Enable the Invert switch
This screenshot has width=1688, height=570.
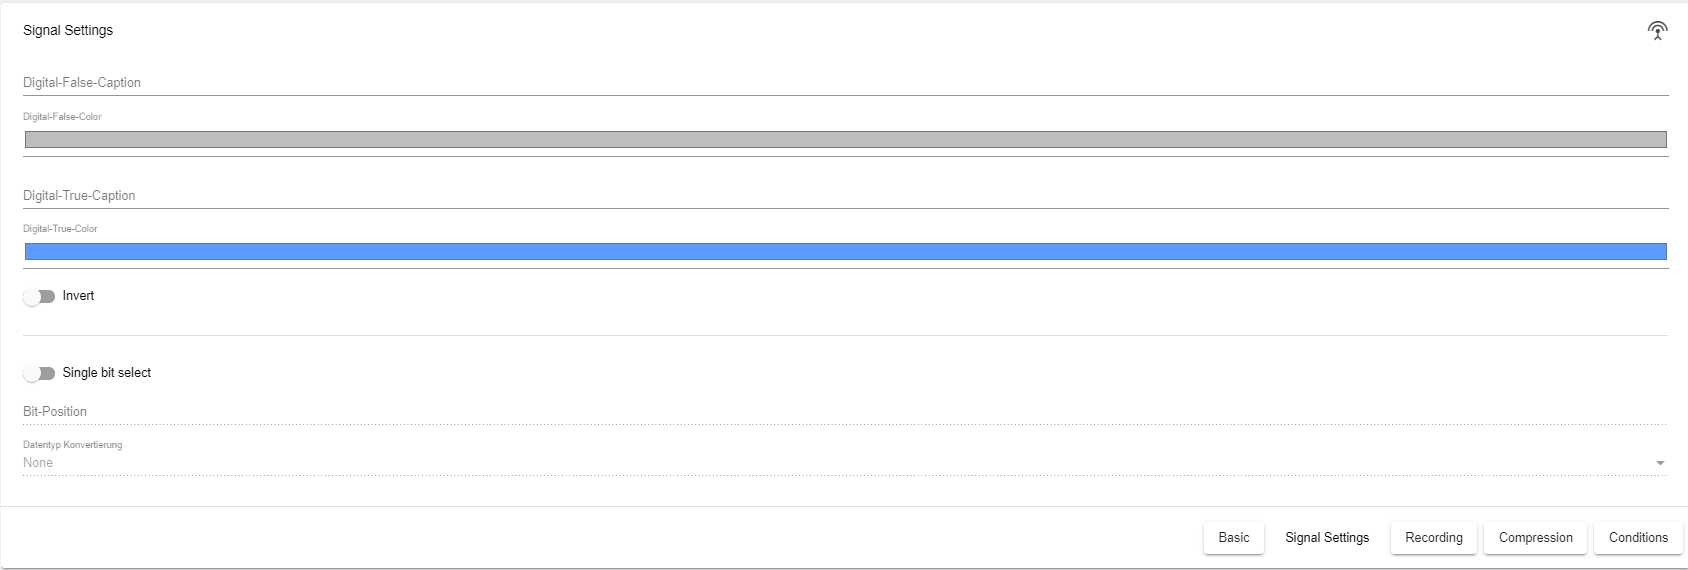(x=39, y=297)
